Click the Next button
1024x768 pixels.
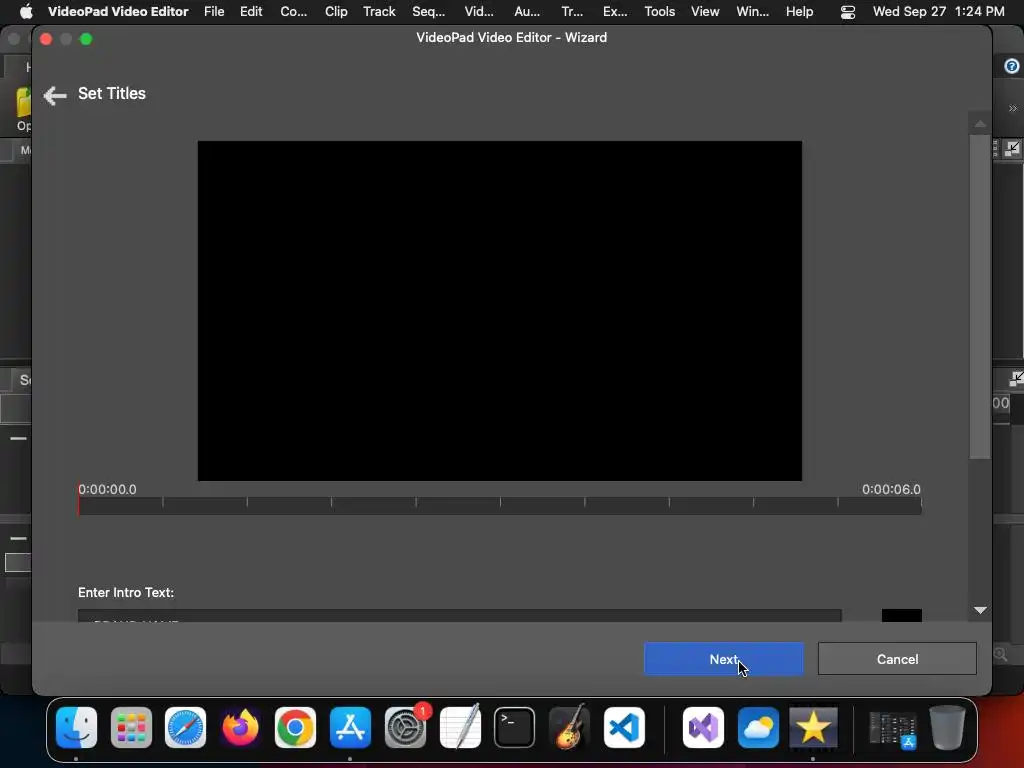[724, 659]
